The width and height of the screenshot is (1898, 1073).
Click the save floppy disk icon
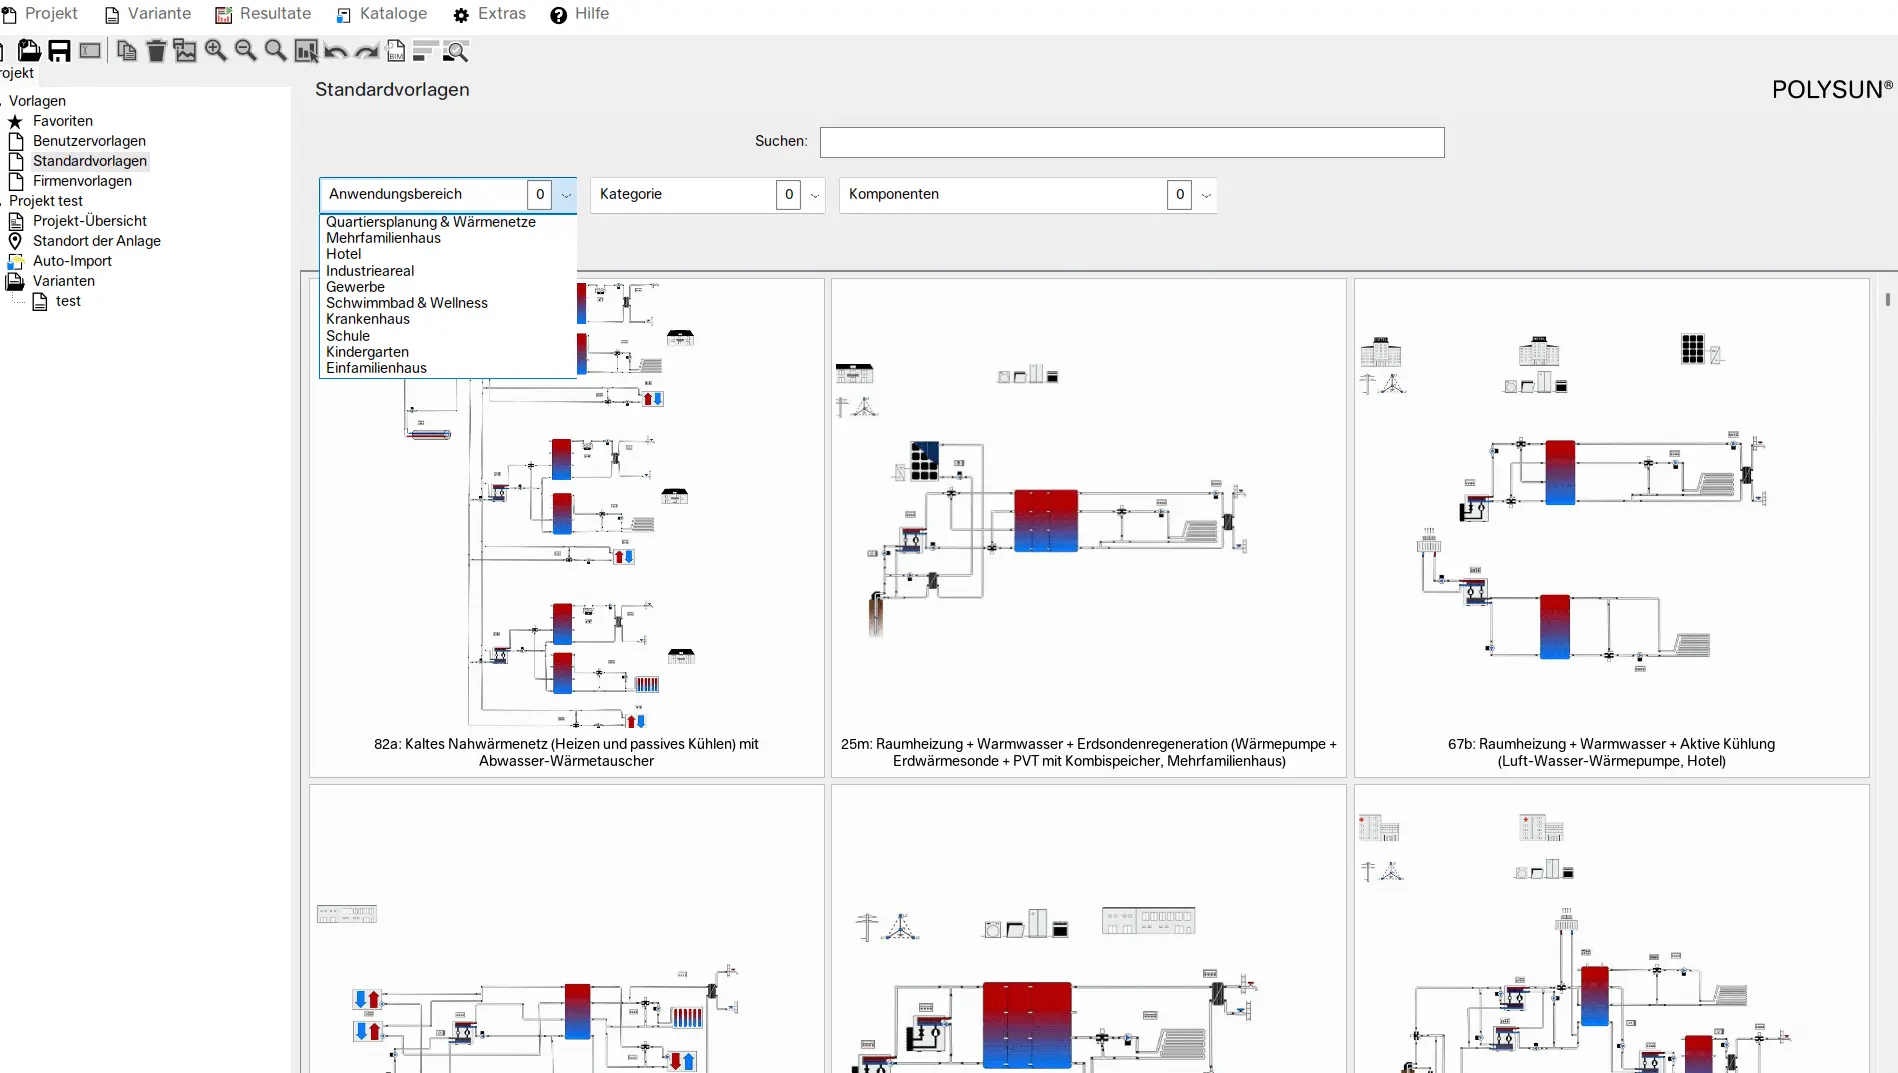pyautogui.click(x=60, y=51)
